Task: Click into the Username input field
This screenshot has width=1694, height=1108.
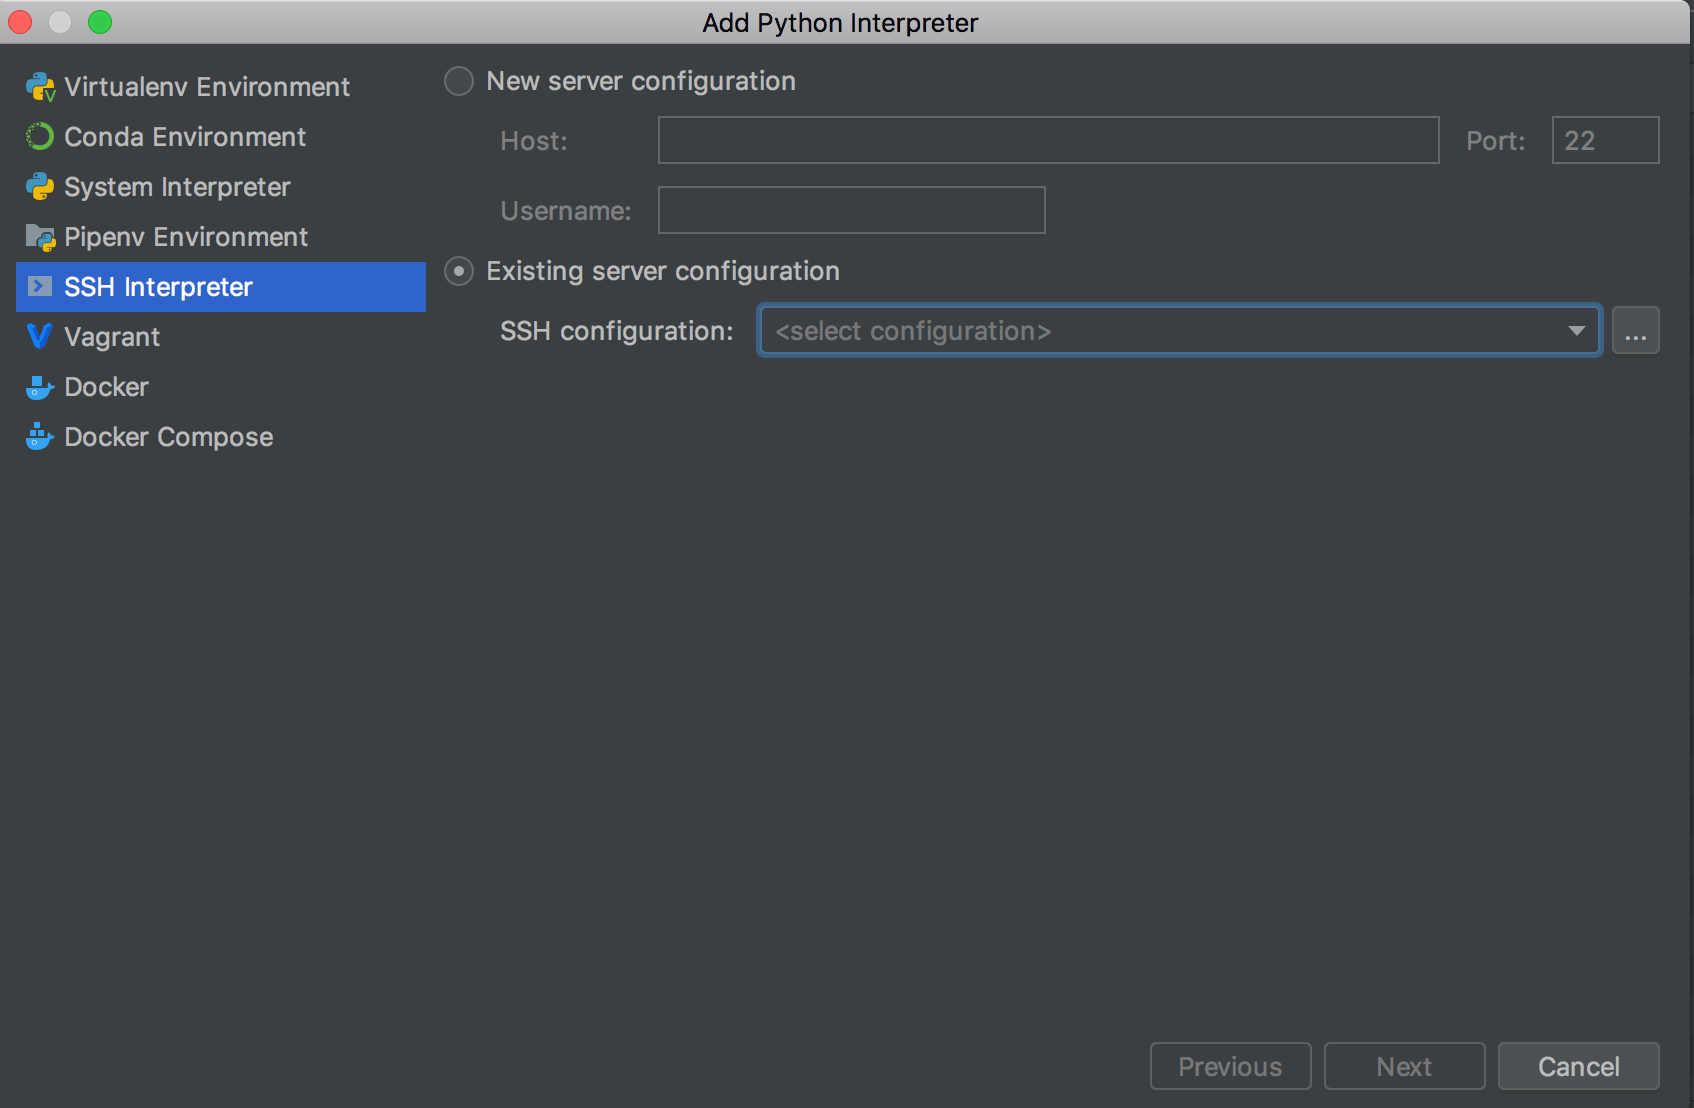Action: pos(851,210)
